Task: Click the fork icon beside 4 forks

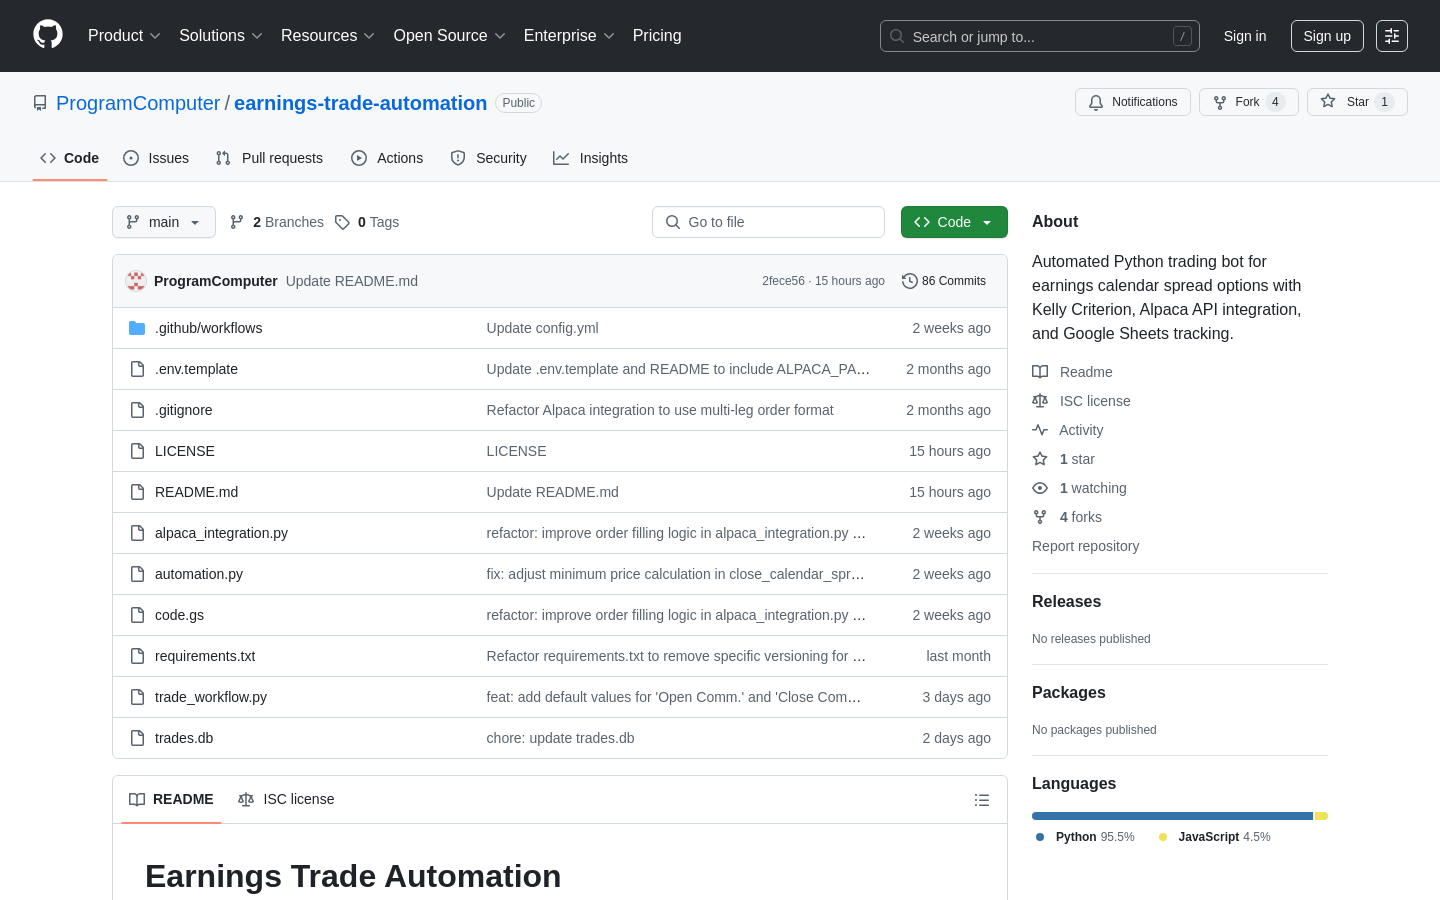Action: tap(1040, 517)
